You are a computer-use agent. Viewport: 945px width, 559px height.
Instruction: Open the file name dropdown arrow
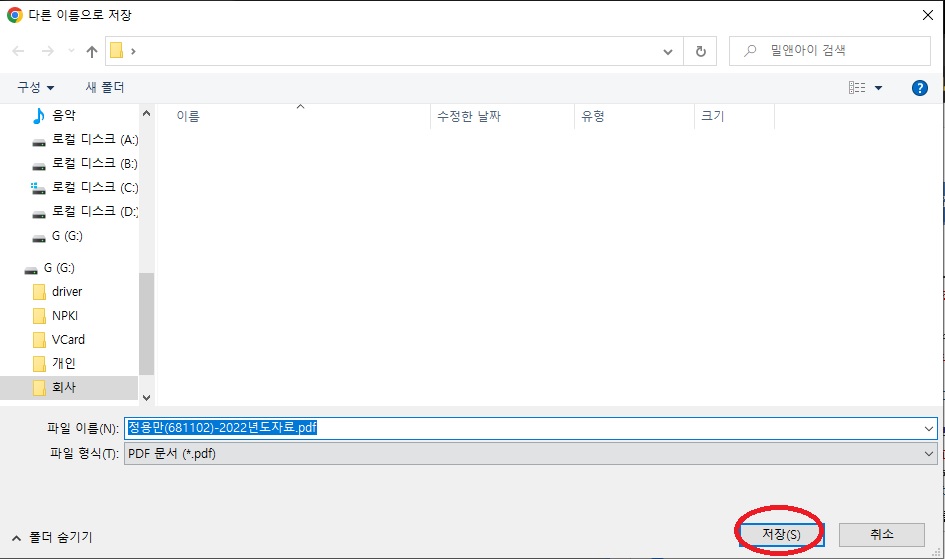pos(929,428)
